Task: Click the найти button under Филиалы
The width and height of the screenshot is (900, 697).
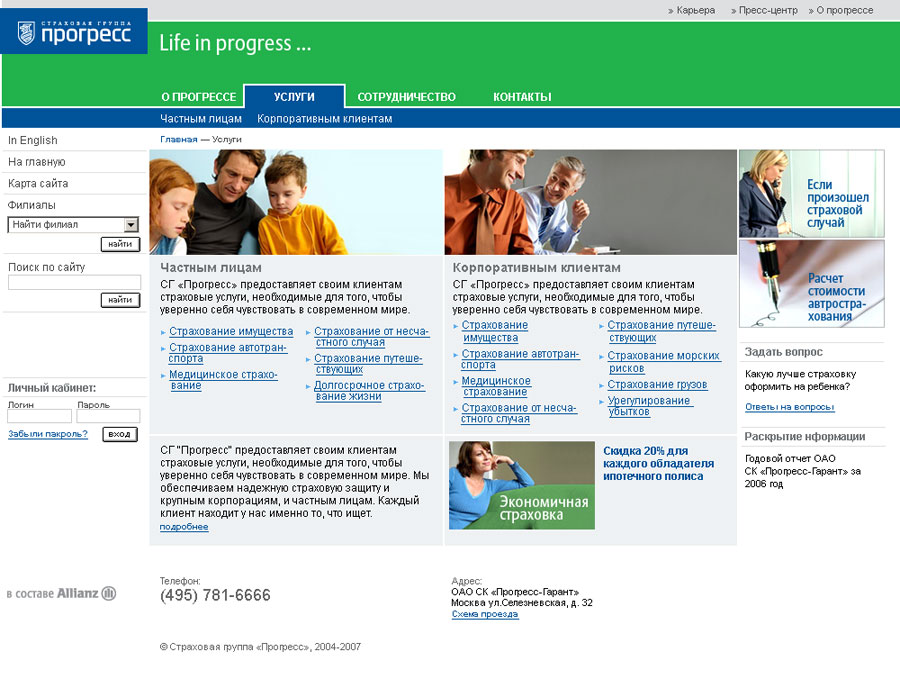Action: tap(120, 244)
